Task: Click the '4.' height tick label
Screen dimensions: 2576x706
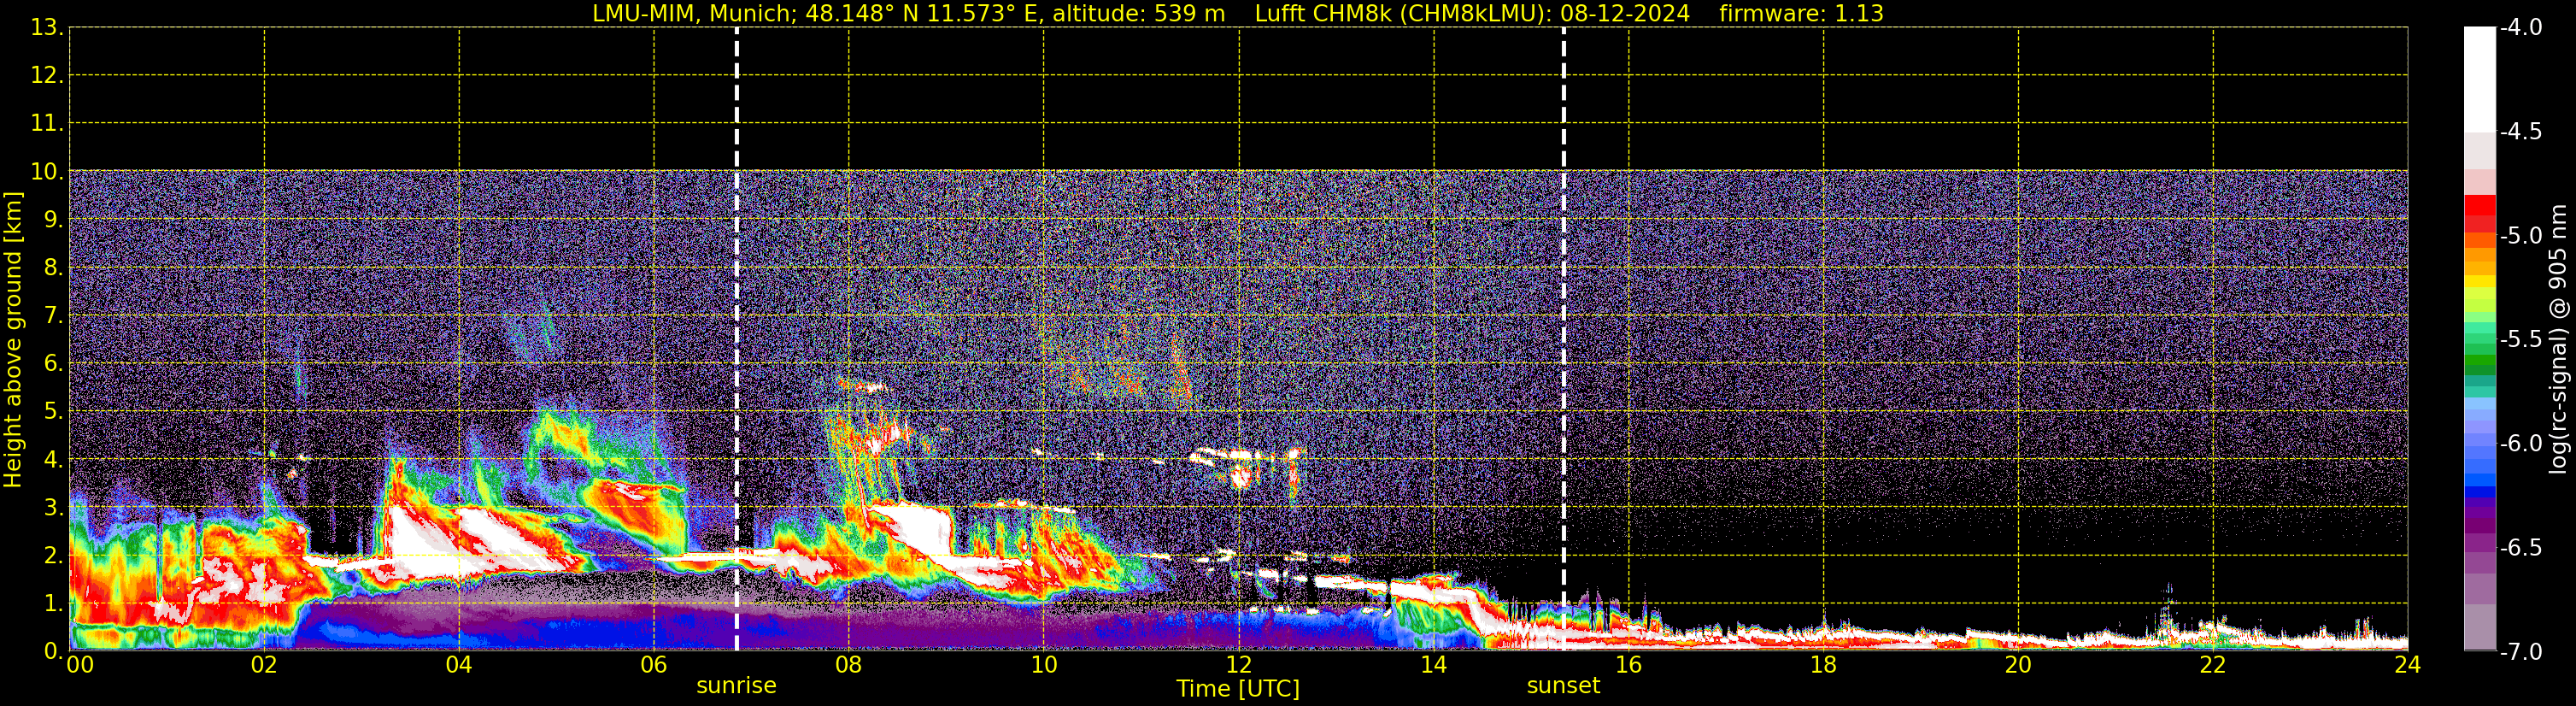Action: click(53, 460)
